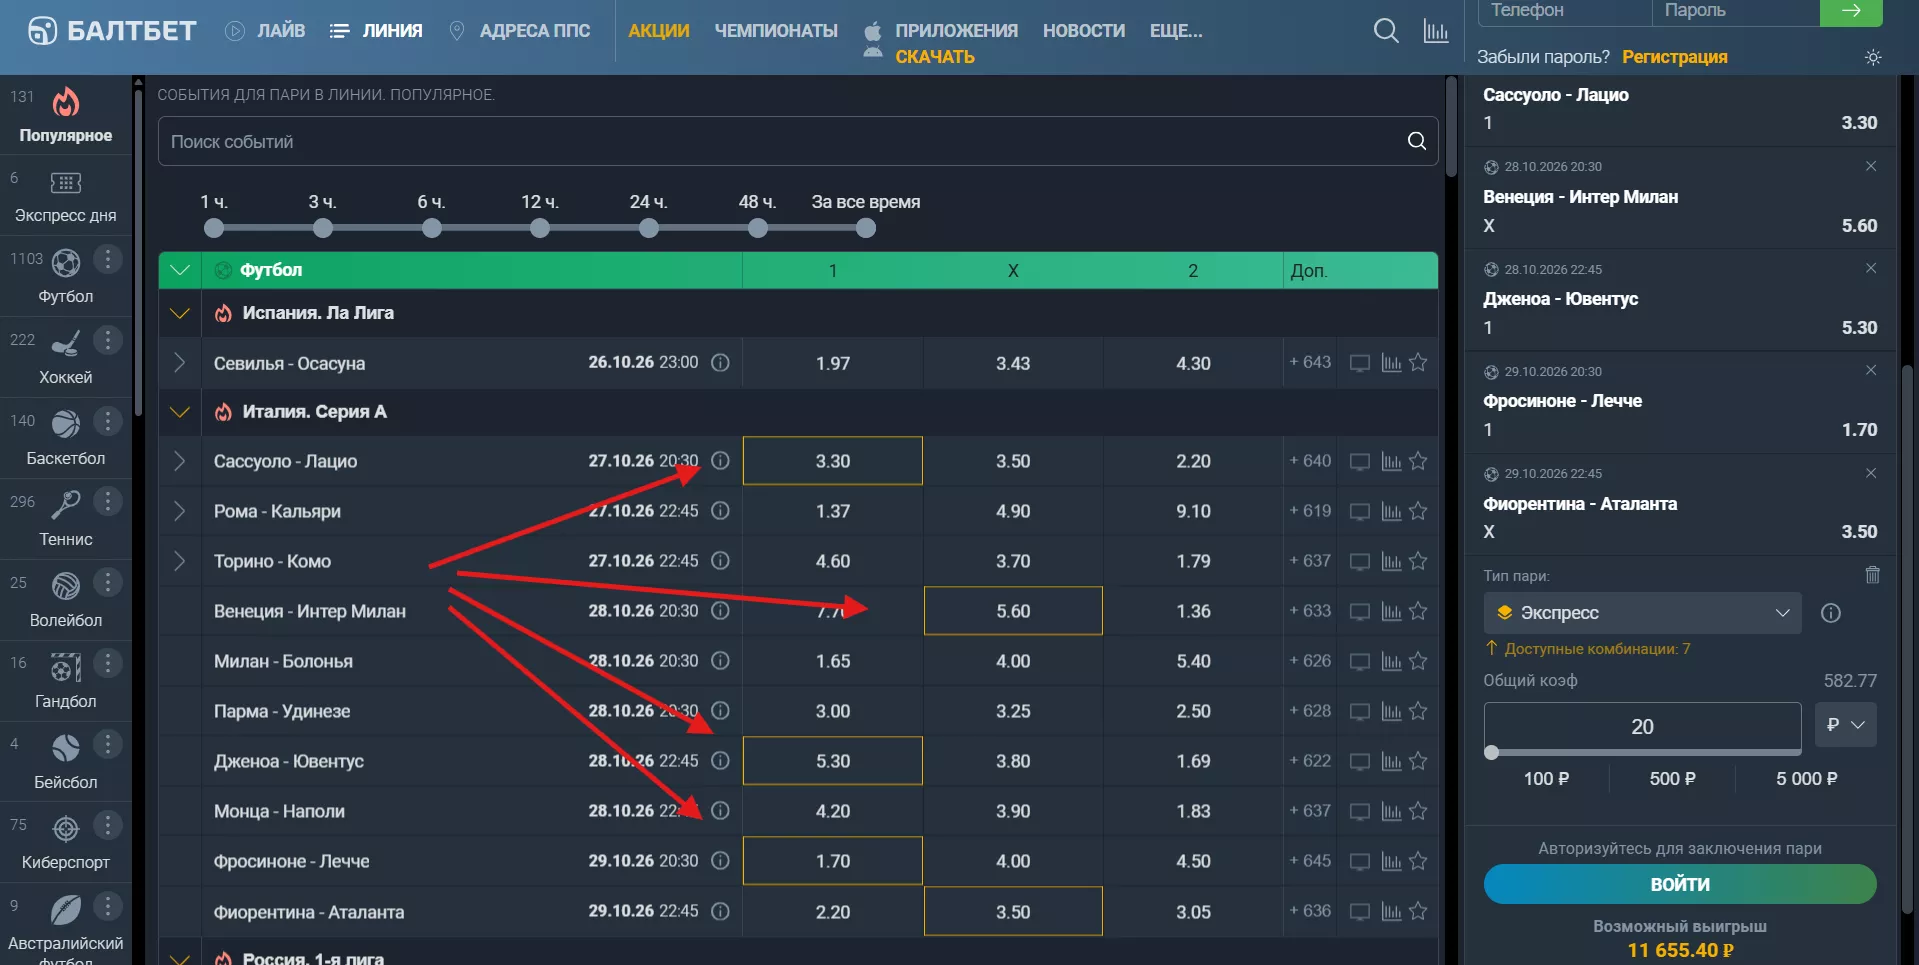Collapse Испания. Ла Лига league
Image resolution: width=1919 pixels, height=965 pixels.
click(180, 313)
